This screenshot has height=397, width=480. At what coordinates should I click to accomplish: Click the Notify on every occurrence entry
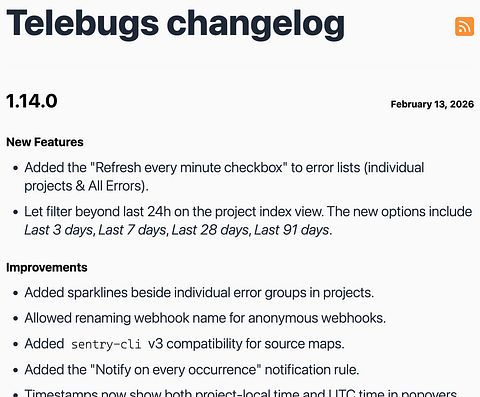[x=192, y=370]
